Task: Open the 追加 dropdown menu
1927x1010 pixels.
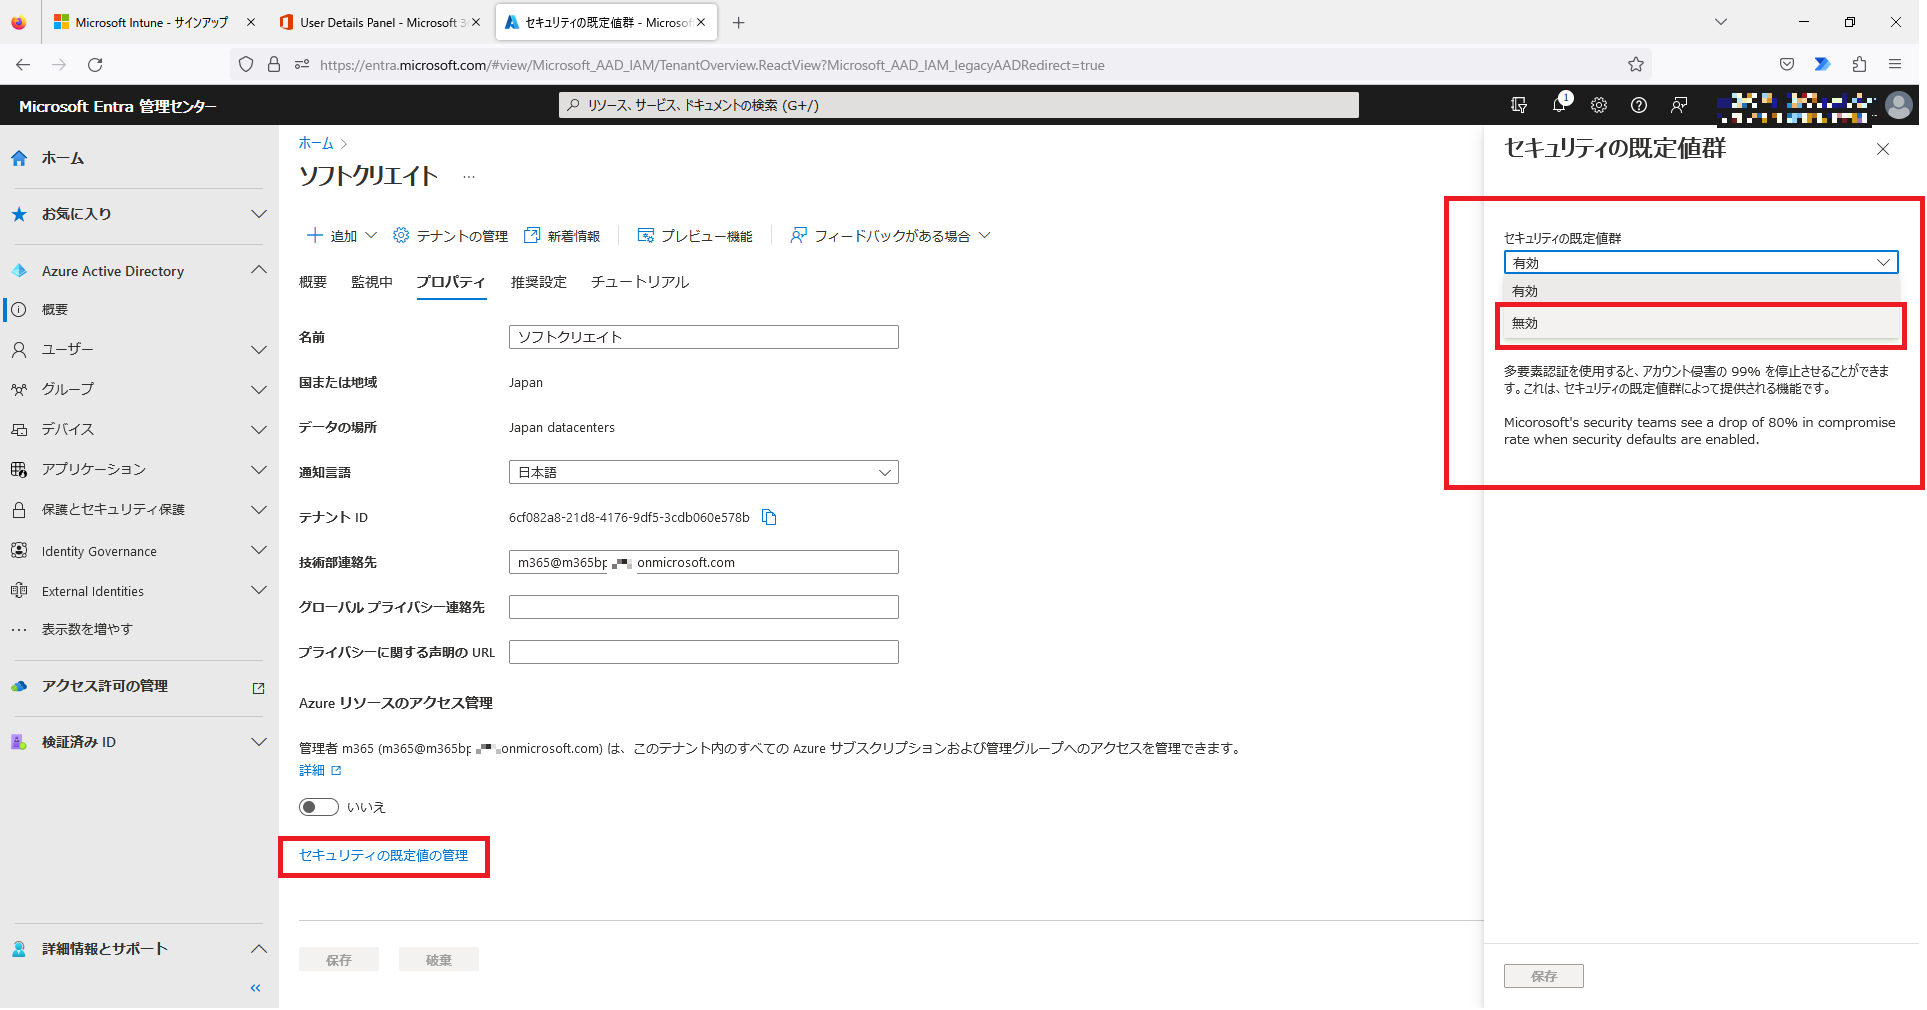Action: click(341, 236)
